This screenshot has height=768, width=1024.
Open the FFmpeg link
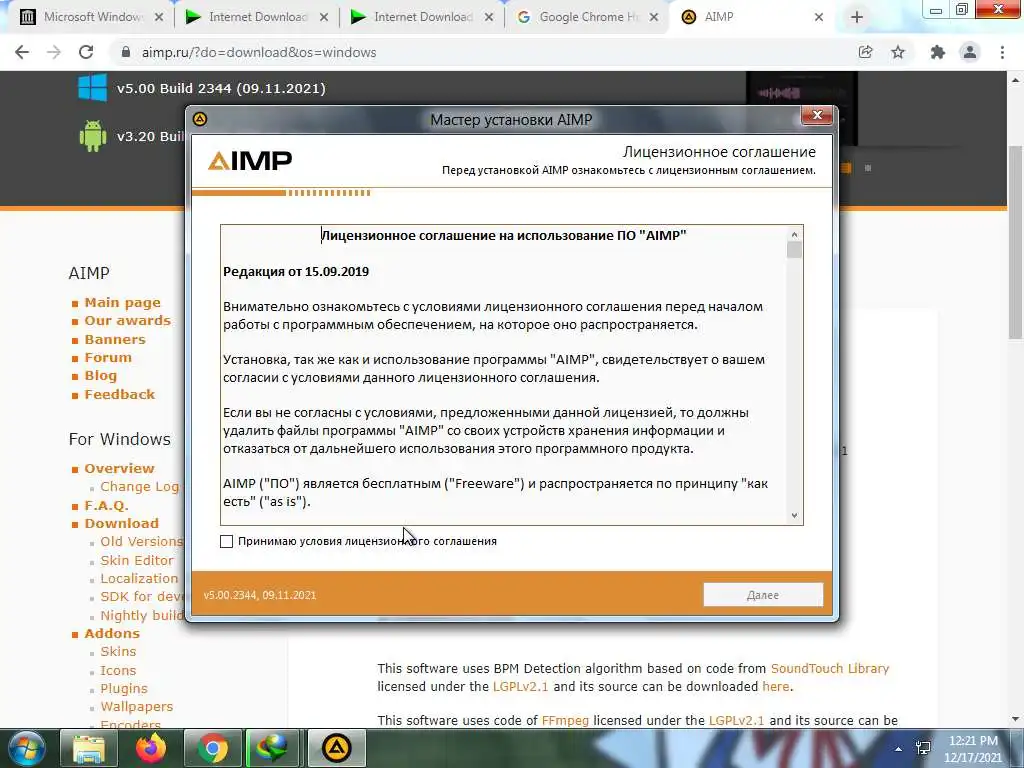click(565, 720)
